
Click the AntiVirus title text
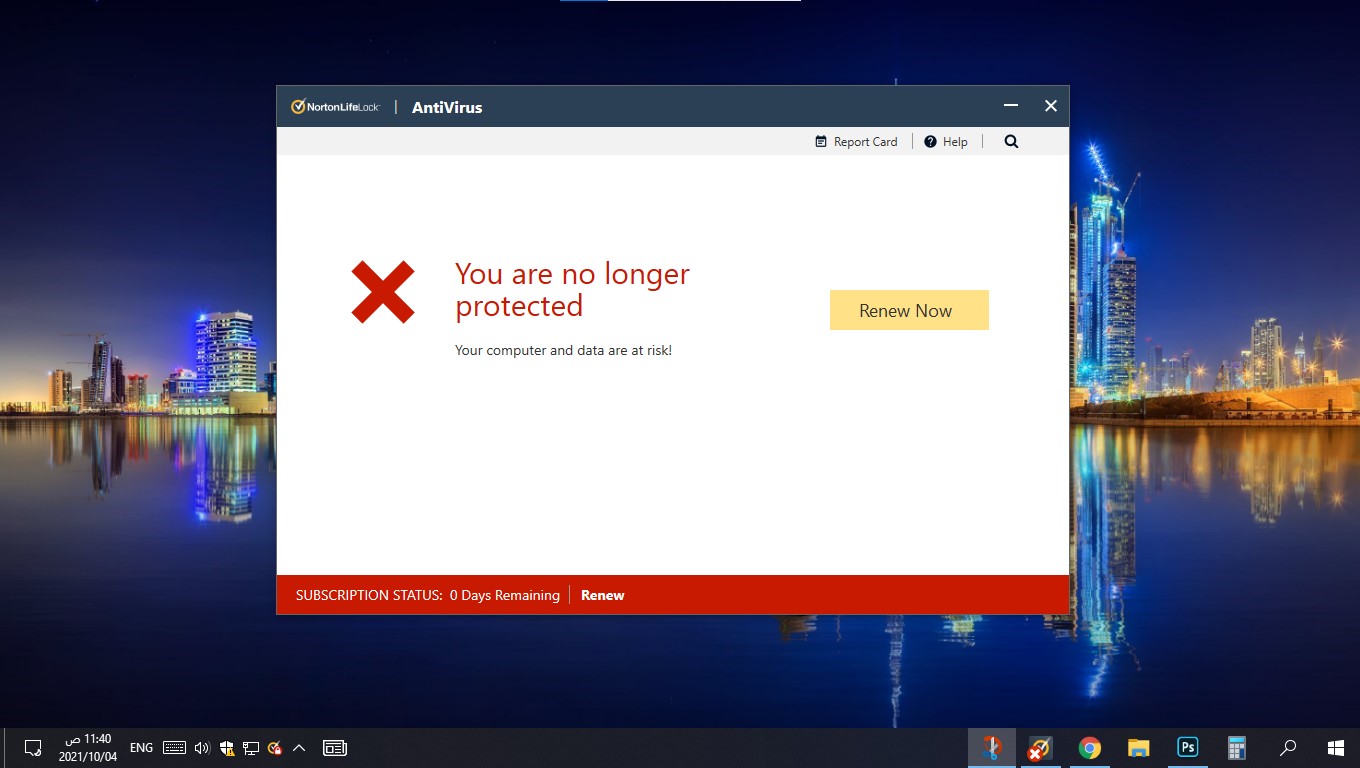point(447,107)
